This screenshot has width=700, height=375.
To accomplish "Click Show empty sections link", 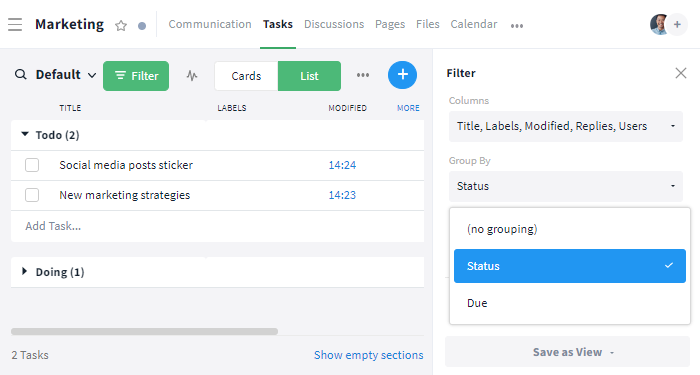I will coord(368,355).
